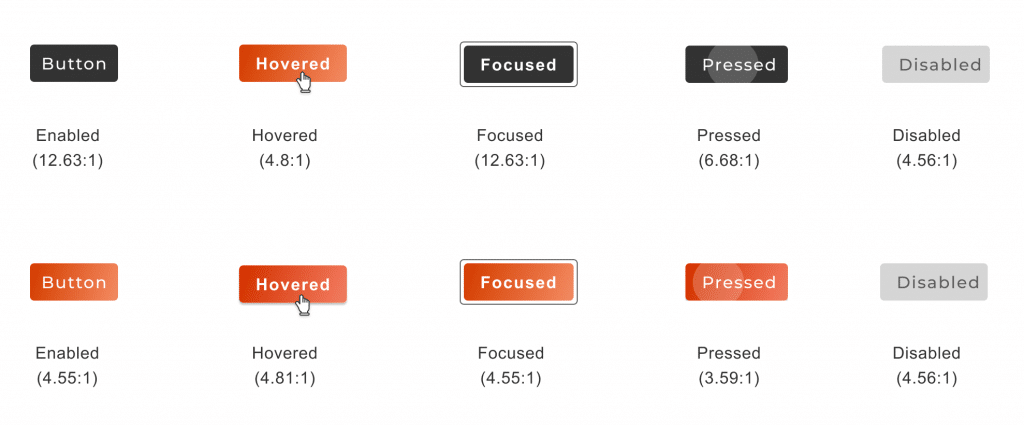Click the orange Pressed button with ripple

[736, 282]
